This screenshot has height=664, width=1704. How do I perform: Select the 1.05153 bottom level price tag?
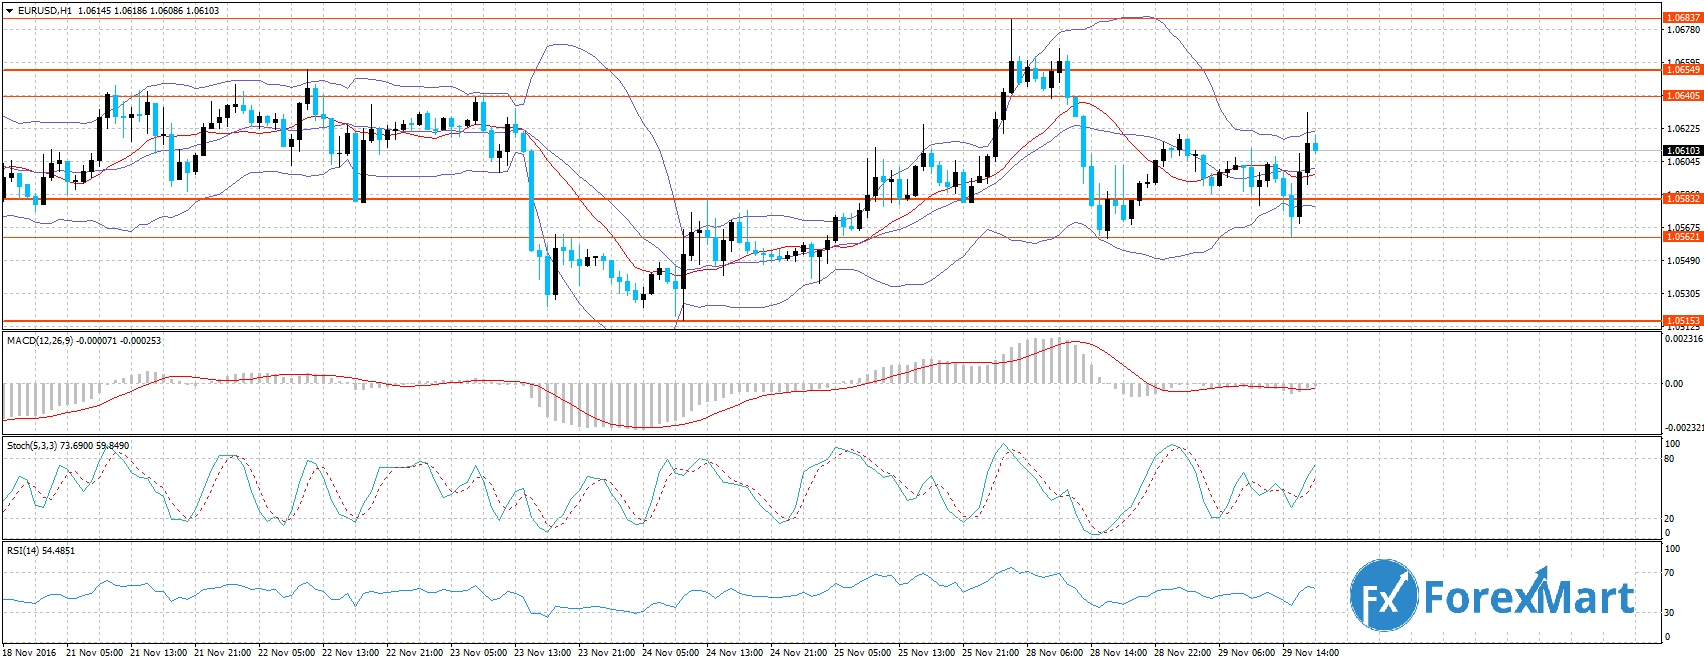(x=1682, y=321)
